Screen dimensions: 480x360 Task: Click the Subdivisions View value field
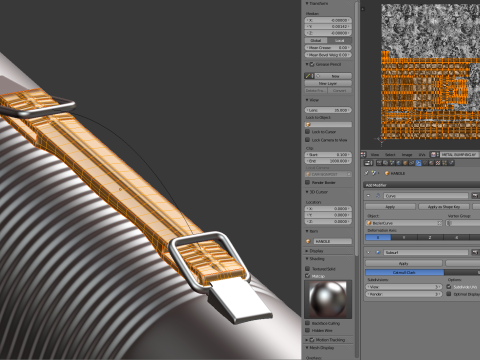(x=404, y=287)
